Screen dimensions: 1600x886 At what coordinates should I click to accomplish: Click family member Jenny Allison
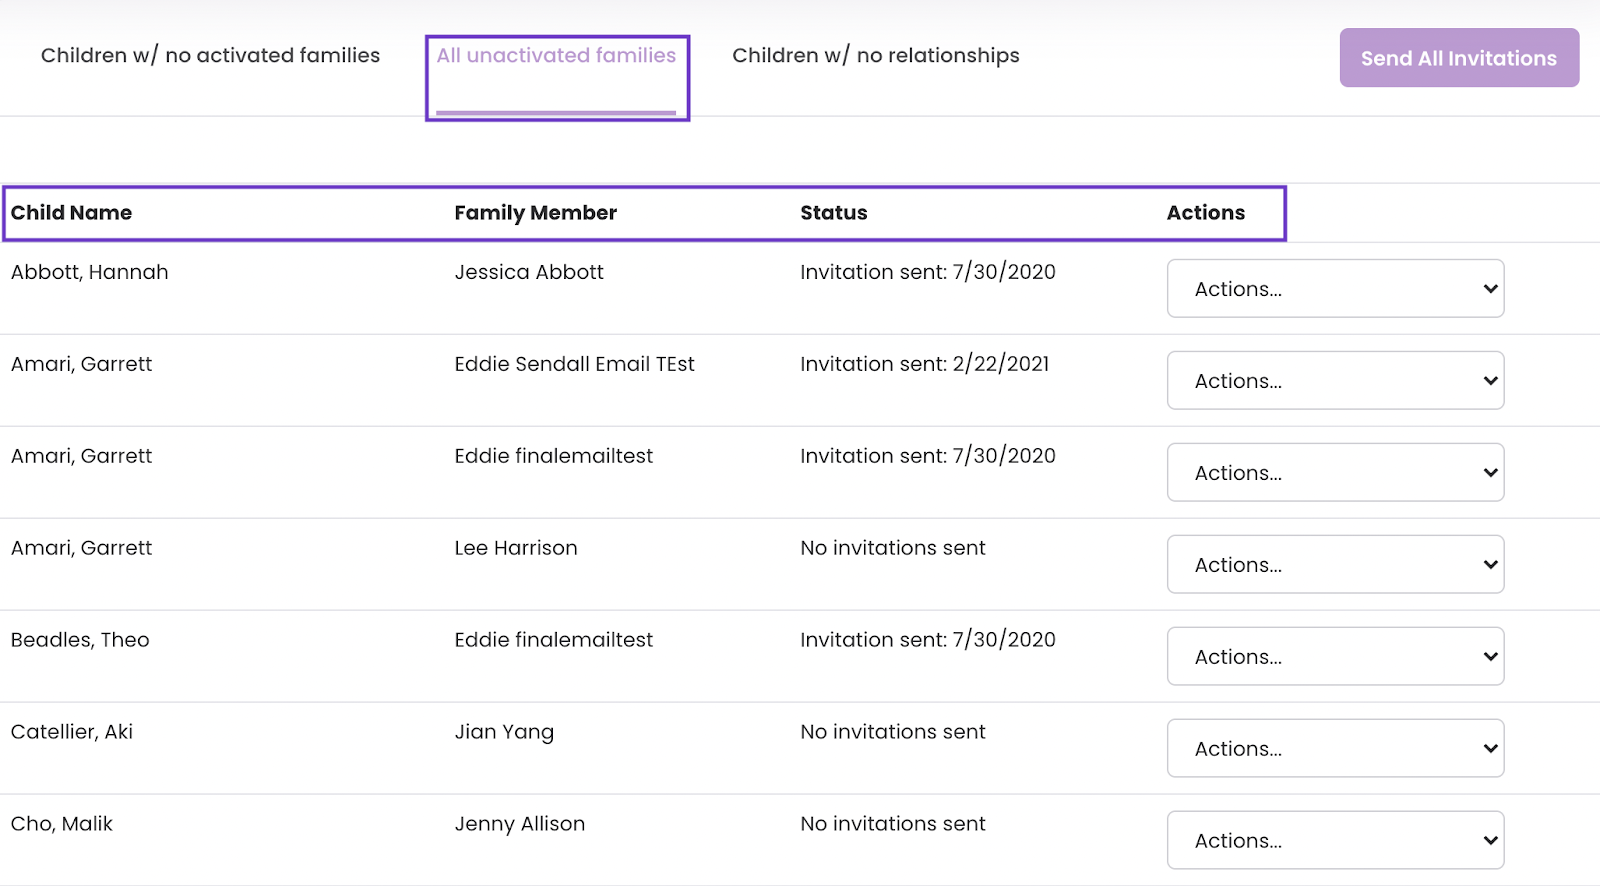point(520,824)
